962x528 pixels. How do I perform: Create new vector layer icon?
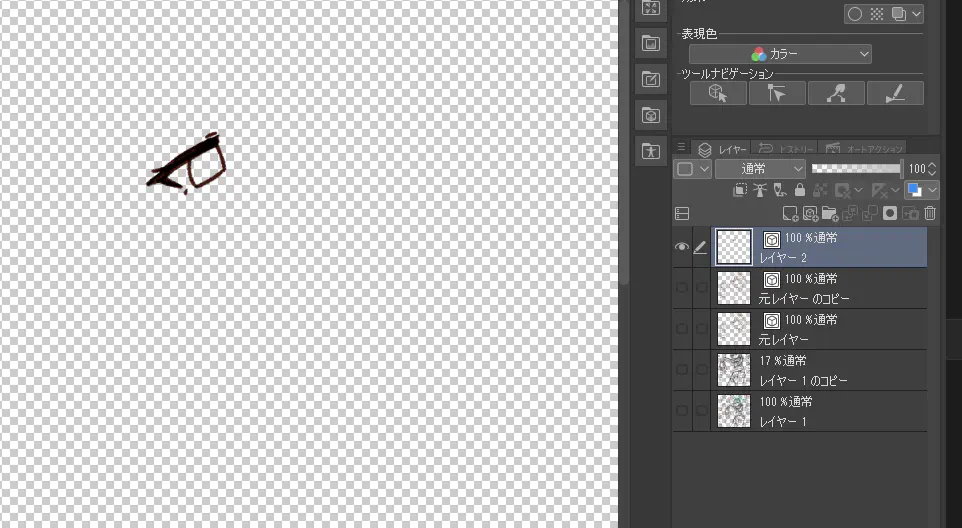coord(810,213)
